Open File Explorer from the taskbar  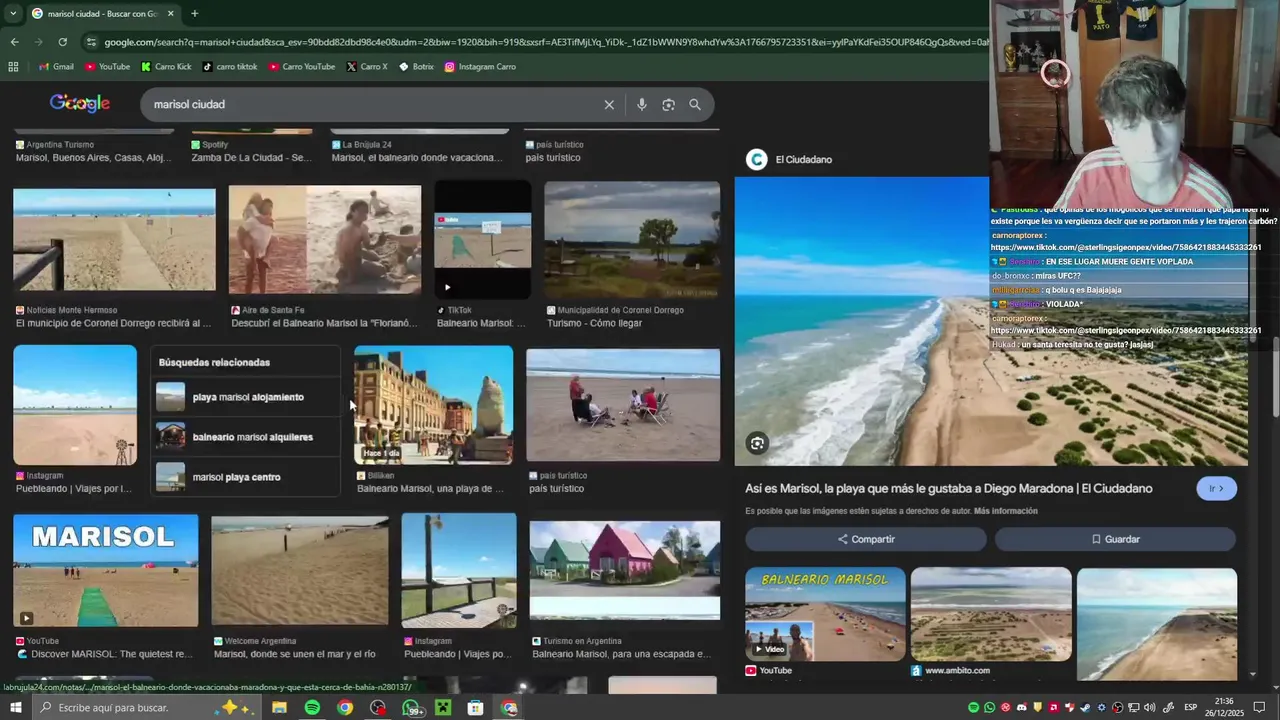pyautogui.click(x=279, y=708)
